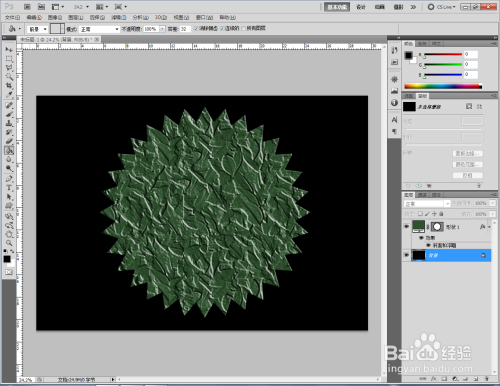Image resolution: width=500 pixels, height=386 pixels.
Task: Toggle mask visibility eye in Masks panel
Action: [419, 186]
